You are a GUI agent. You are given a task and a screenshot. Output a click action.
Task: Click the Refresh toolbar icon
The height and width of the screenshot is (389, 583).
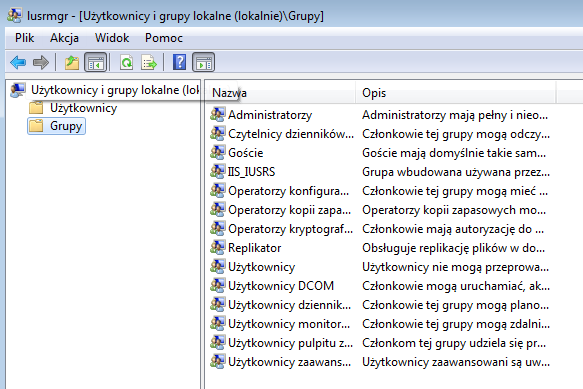click(126, 62)
